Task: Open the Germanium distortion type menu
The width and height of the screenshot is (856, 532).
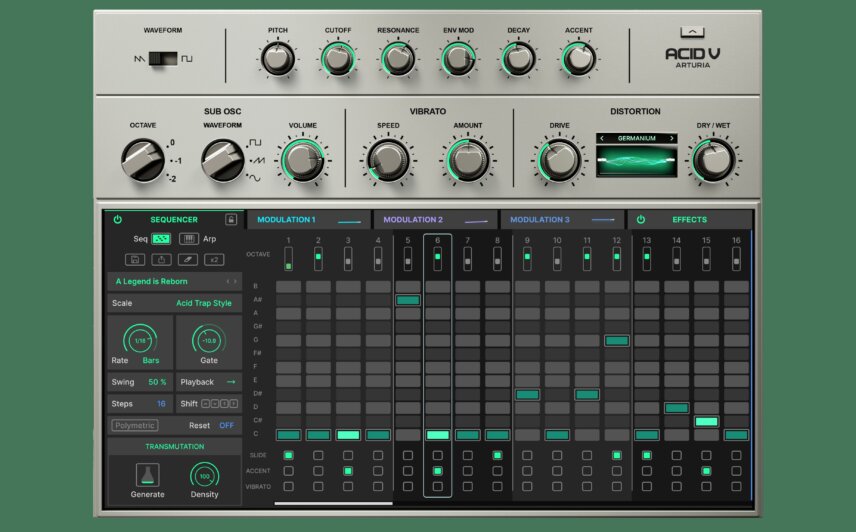Action: tap(637, 139)
